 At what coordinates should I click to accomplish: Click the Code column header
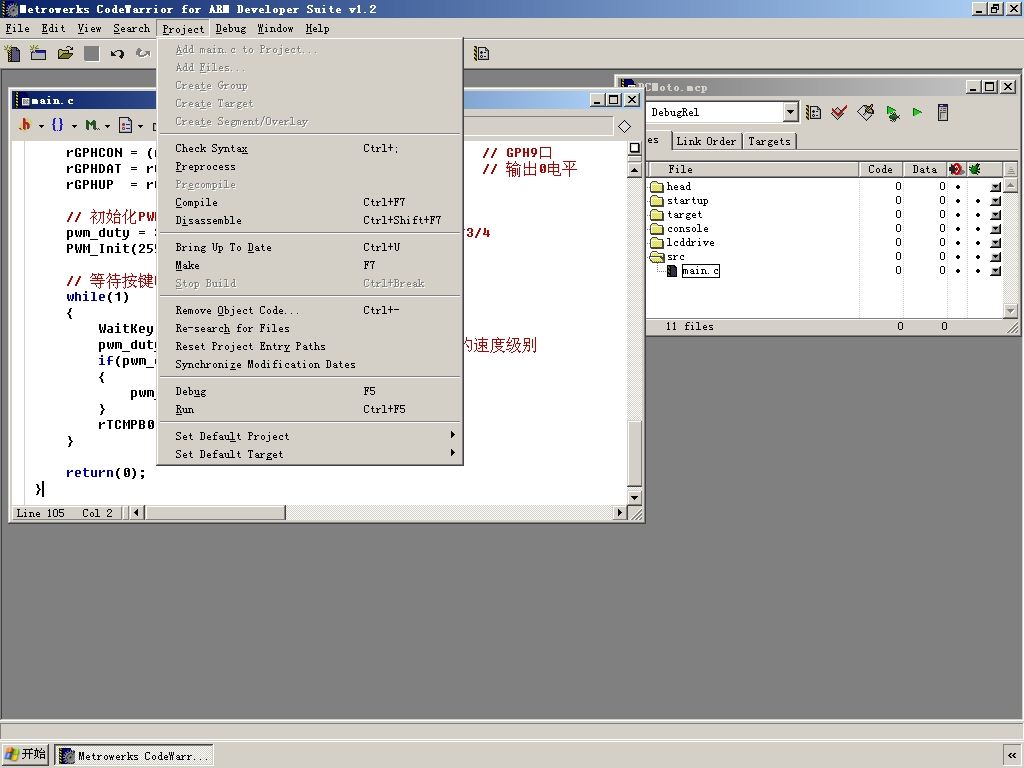[x=880, y=169]
